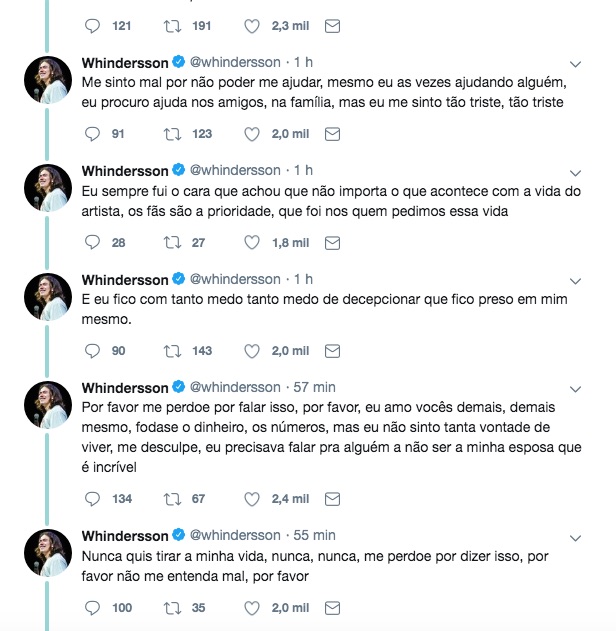Image resolution: width=616 pixels, height=631 pixels.
Task: Reply to the tweet with 91 replies
Action: point(93,134)
